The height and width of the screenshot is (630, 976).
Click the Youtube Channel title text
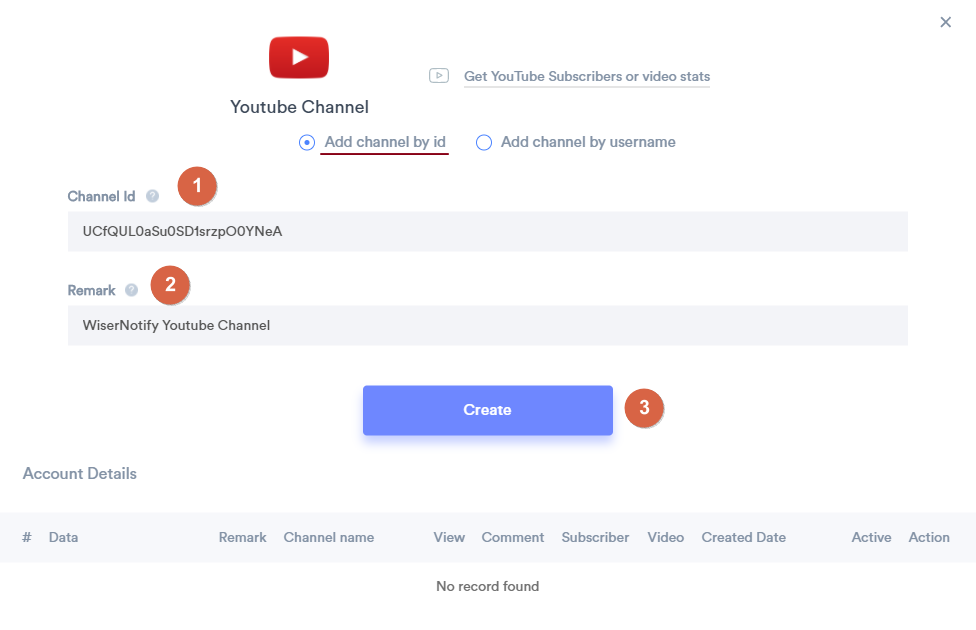tap(299, 107)
